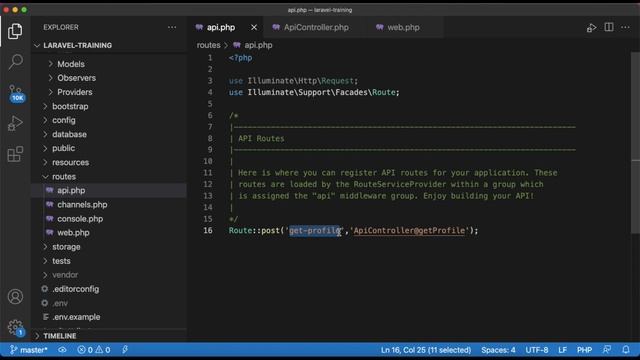Image resolution: width=640 pixels, height=360 pixels.
Task: Click Ln 16, Col 25 cursor position
Action: point(426,350)
